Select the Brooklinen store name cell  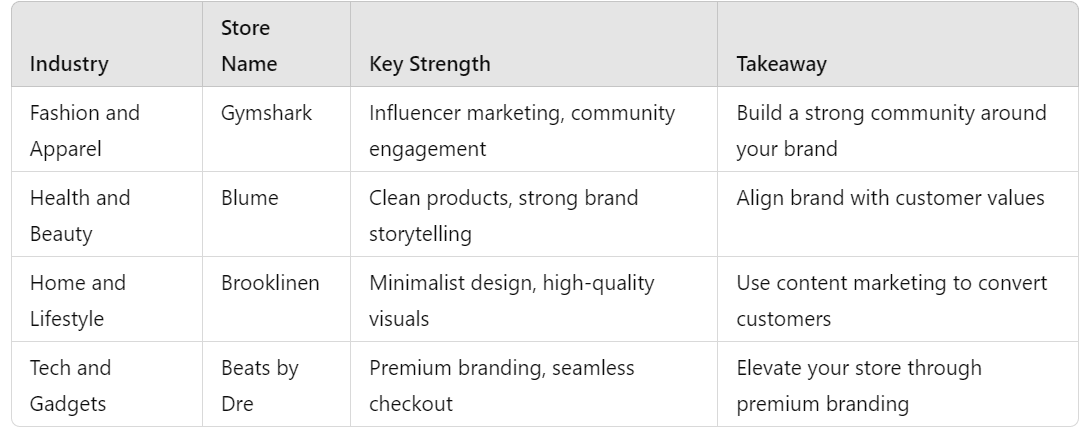coord(270,283)
